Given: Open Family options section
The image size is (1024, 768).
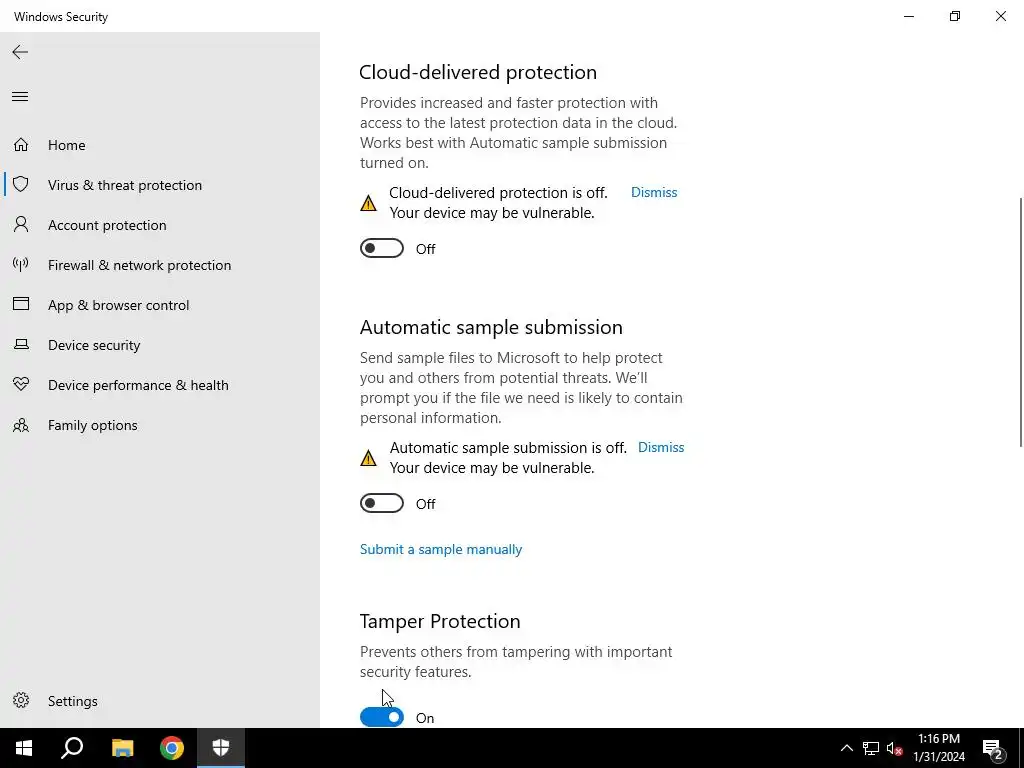Looking at the screenshot, I should (92, 425).
